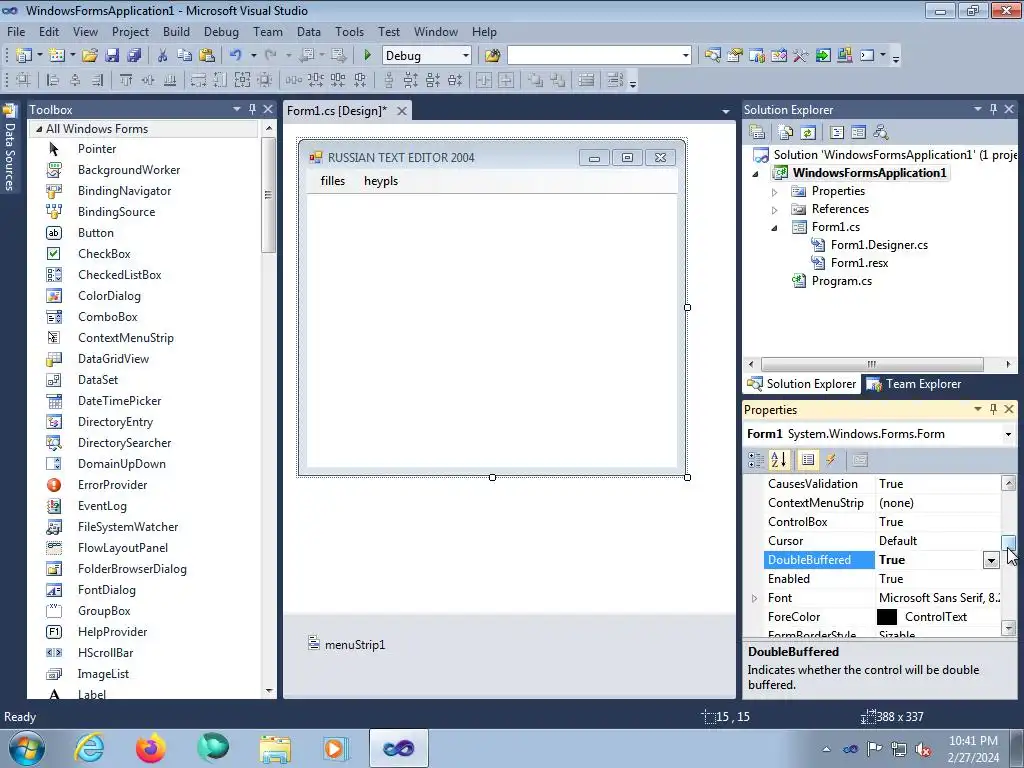This screenshot has width=1024, height=768.
Task: Open Internet Explorer from the taskbar
Action: point(89,748)
